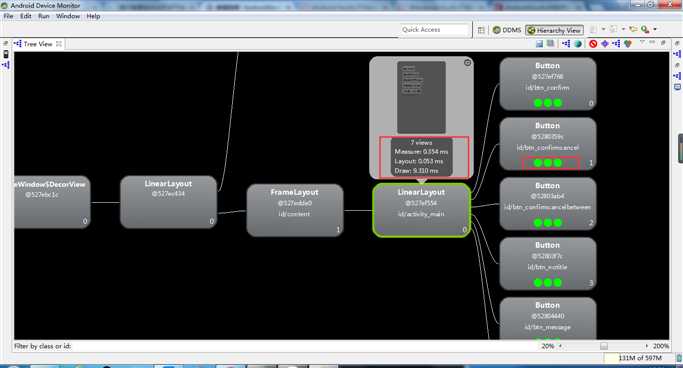Click the first tree icon in right sidebar
683x368 pixels.
click(x=677, y=54)
